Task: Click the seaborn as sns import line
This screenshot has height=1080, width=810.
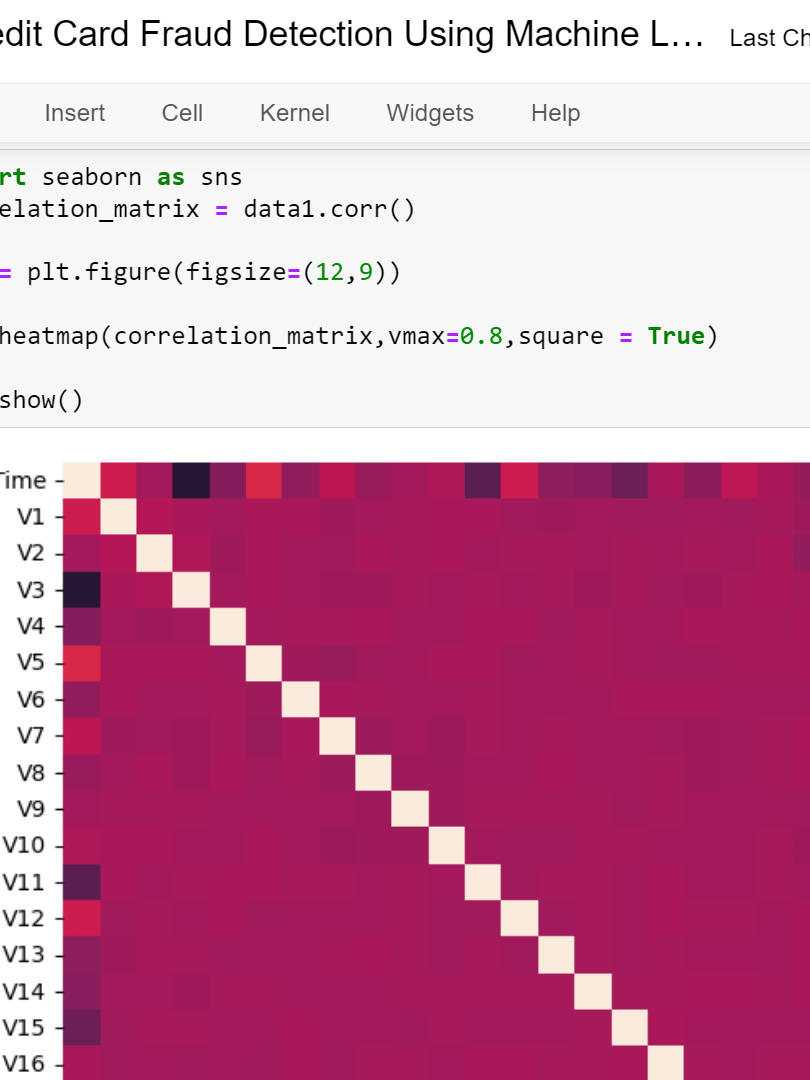Action: pyautogui.click(x=121, y=177)
